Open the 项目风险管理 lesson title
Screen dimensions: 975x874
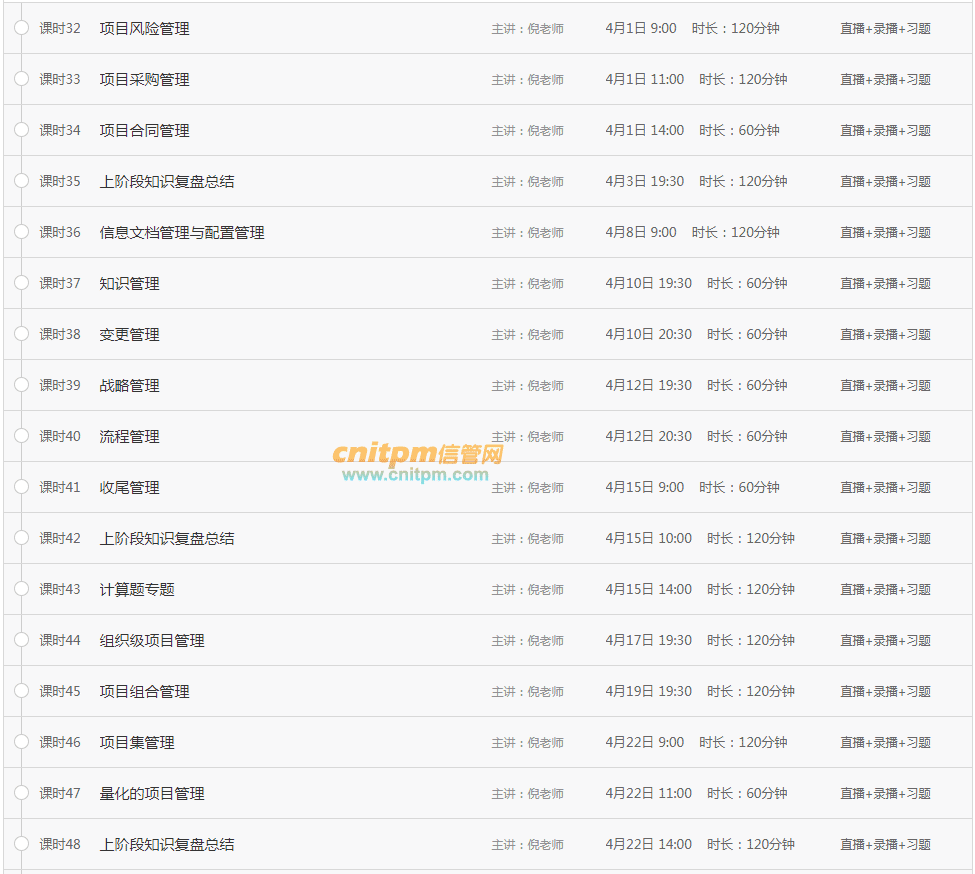[x=144, y=29]
